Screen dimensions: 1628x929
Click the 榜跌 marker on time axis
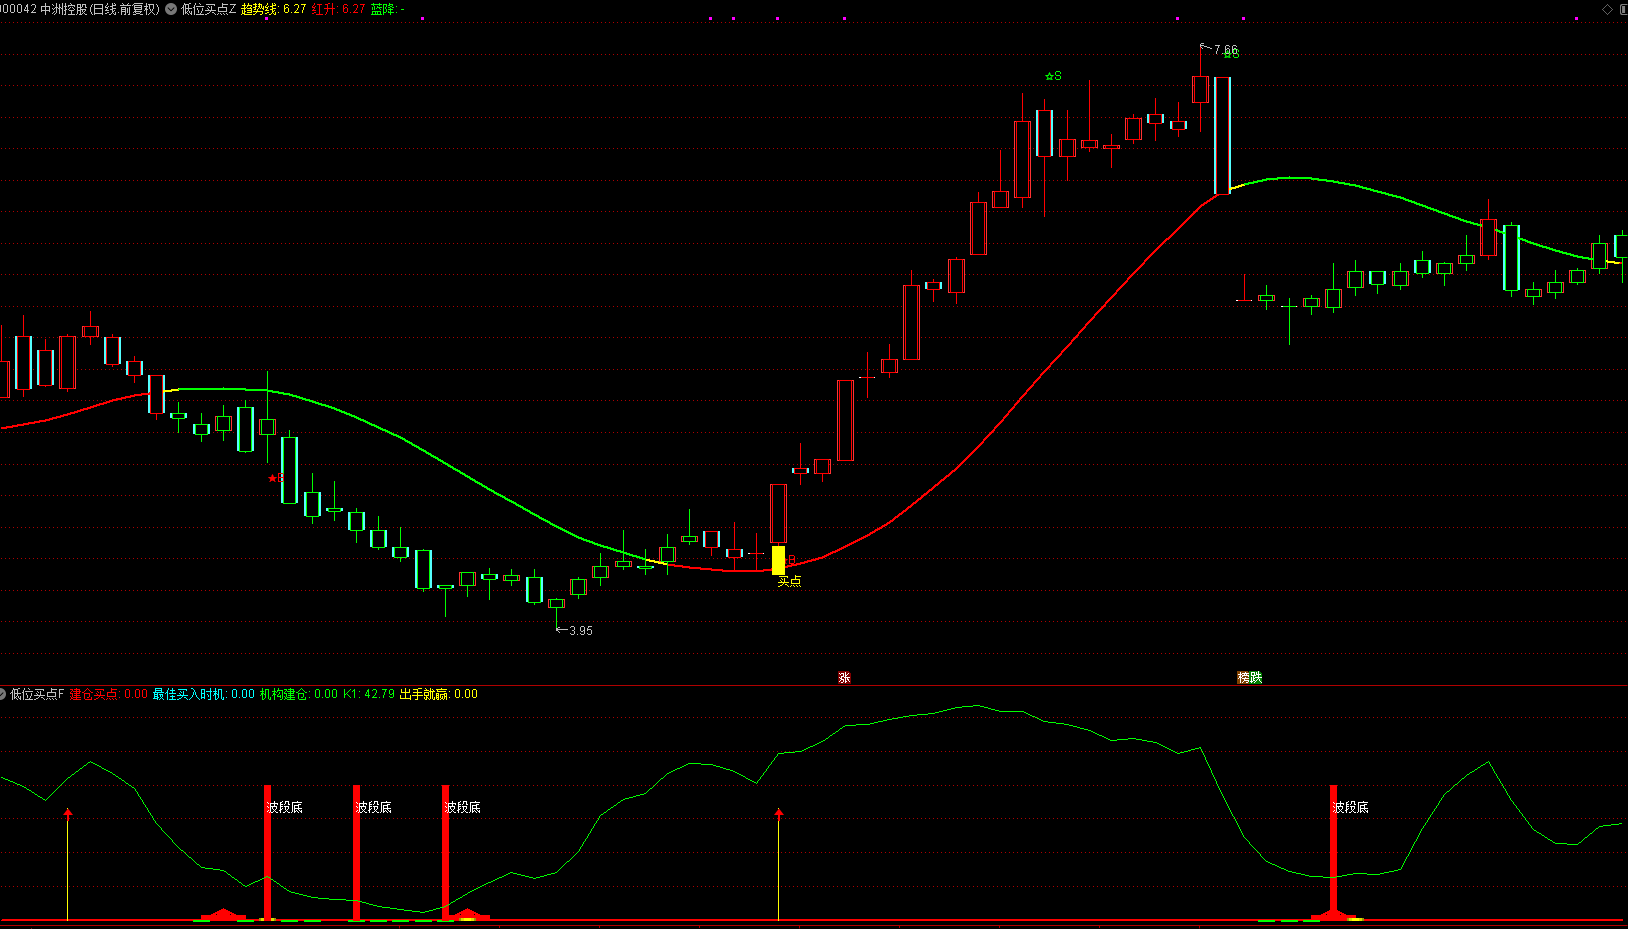(x=1249, y=677)
